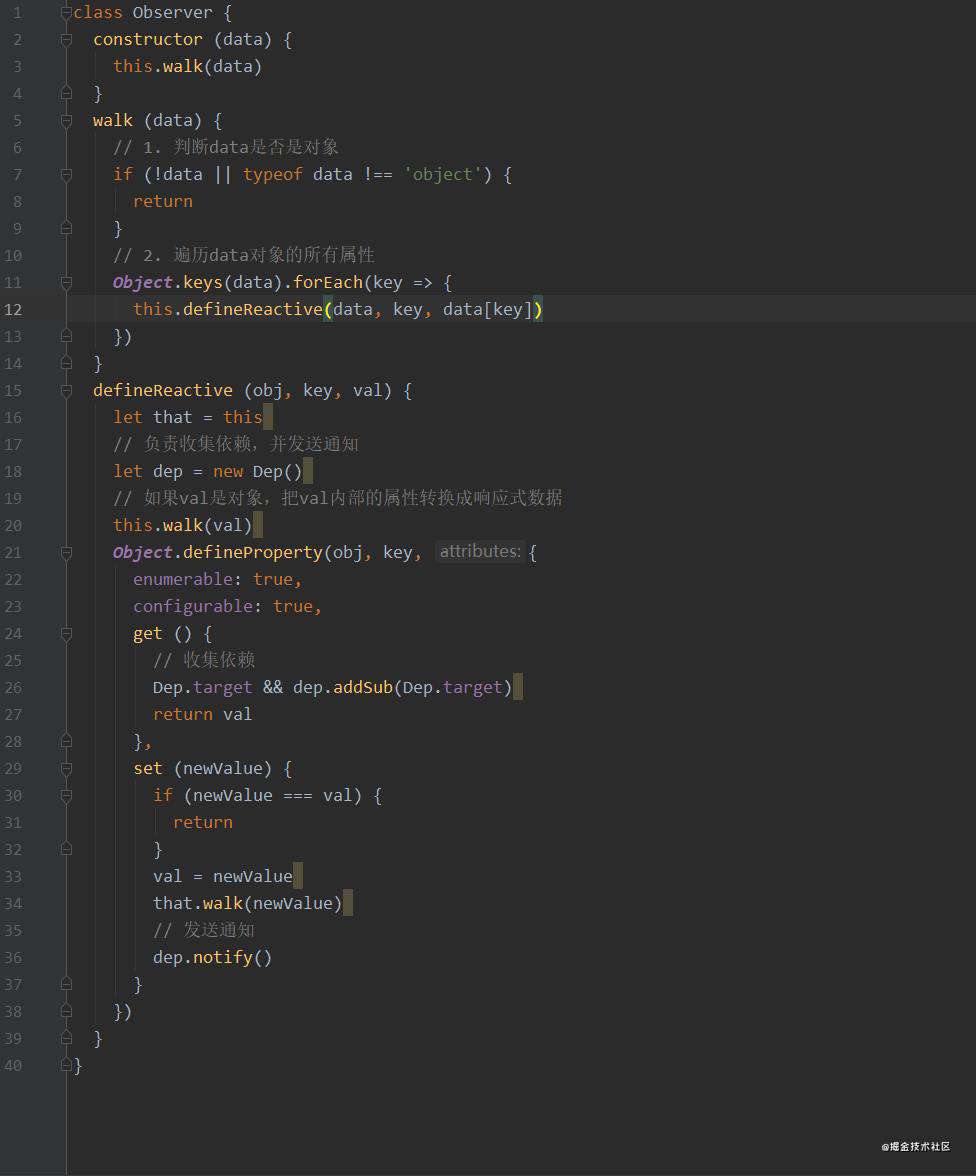Click line number 3 in the gutter
The height and width of the screenshot is (1176, 976).
pyautogui.click(x=17, y=67)
